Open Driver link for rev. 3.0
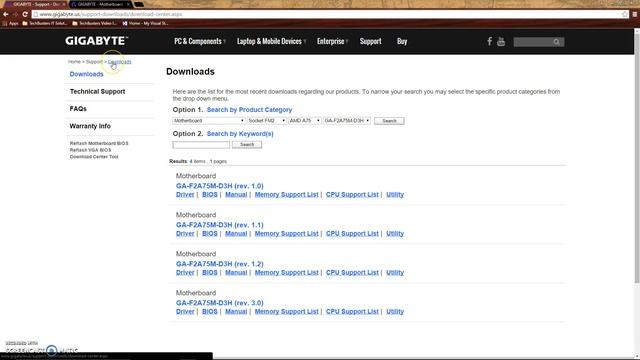 point(185,311)
